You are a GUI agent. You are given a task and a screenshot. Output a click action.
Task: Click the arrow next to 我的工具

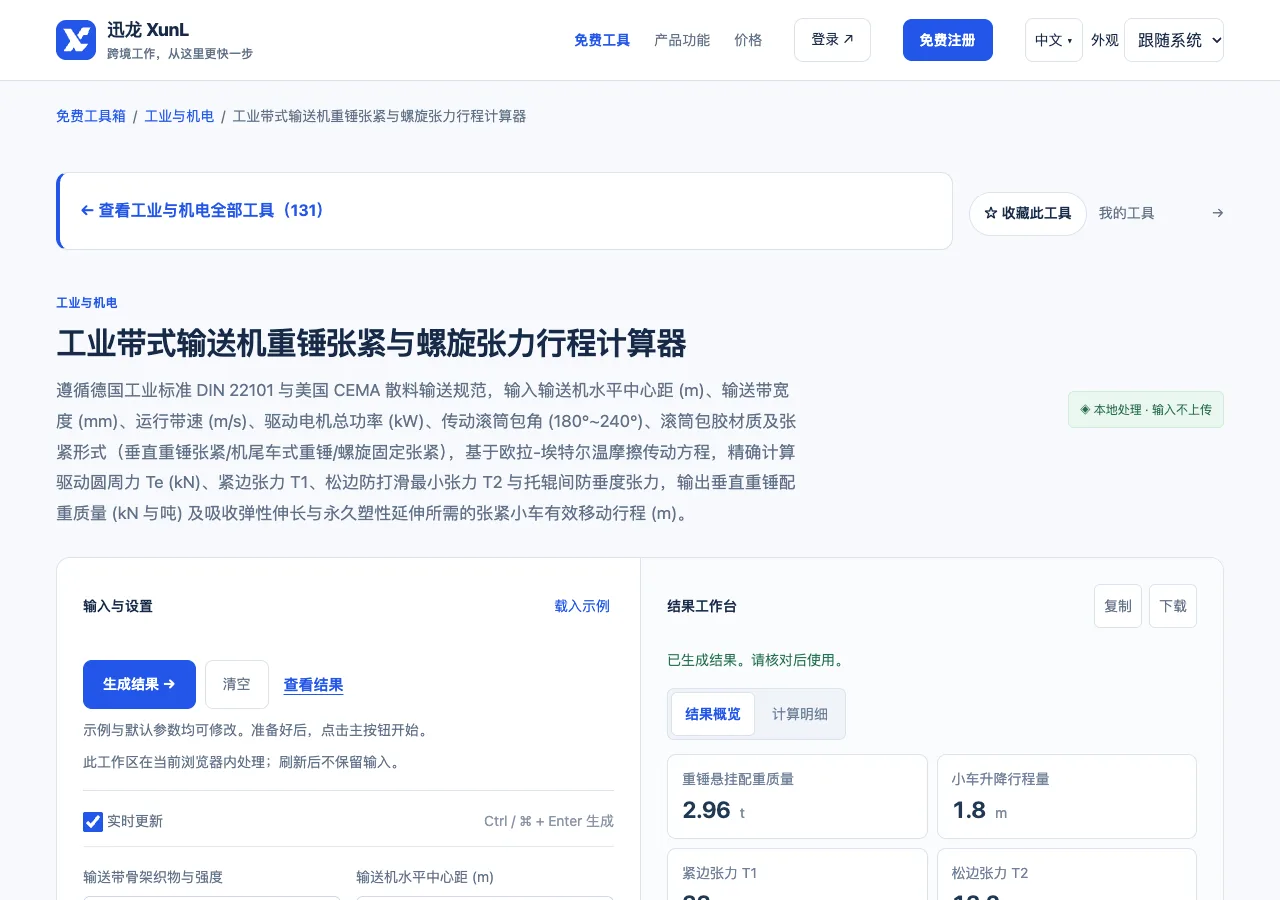click(1217, 213)
